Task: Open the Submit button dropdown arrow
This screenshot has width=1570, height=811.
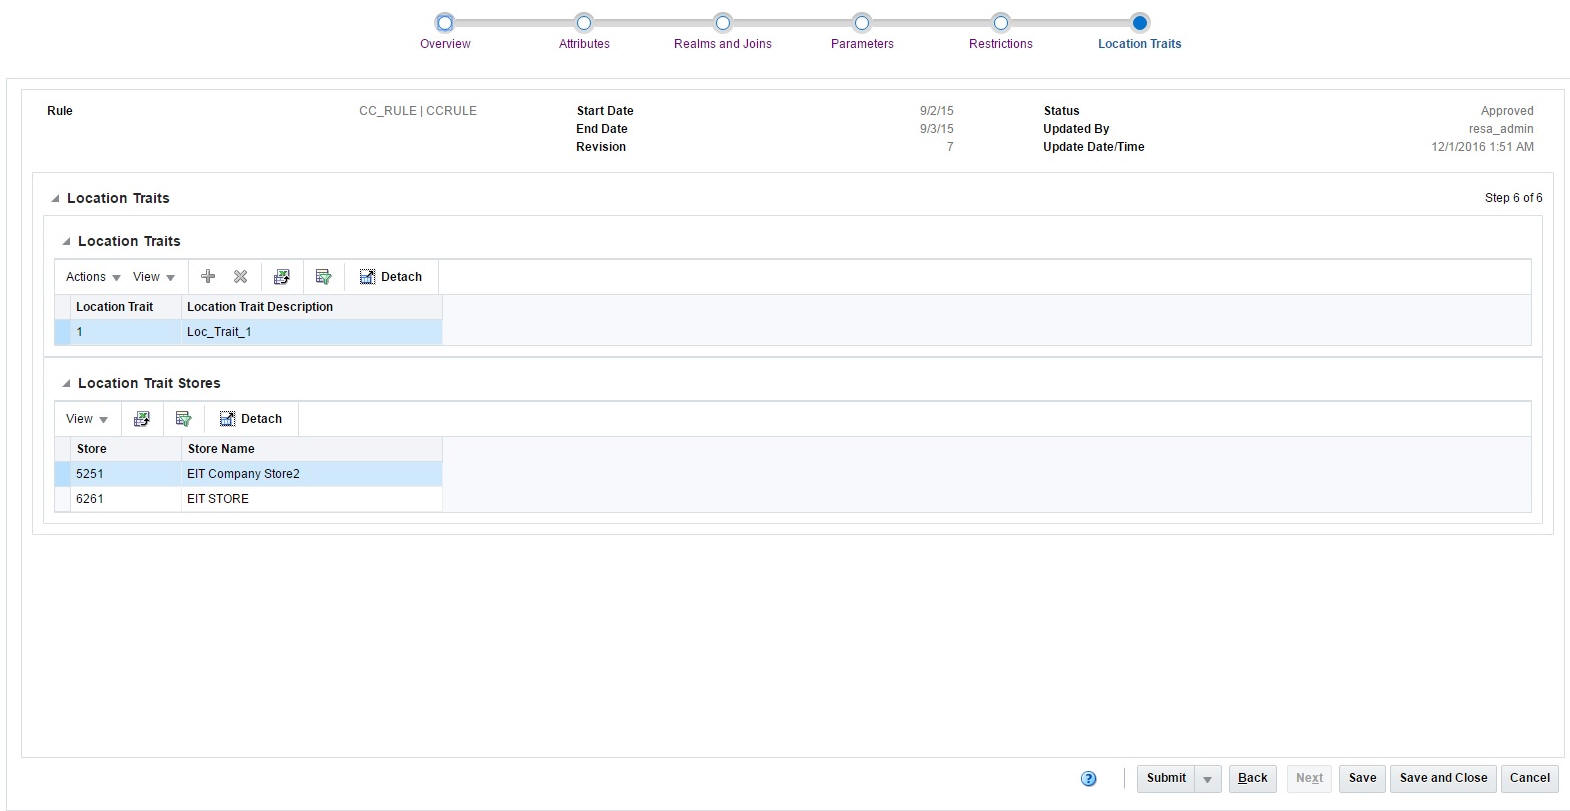Action: click(1208, 779)
